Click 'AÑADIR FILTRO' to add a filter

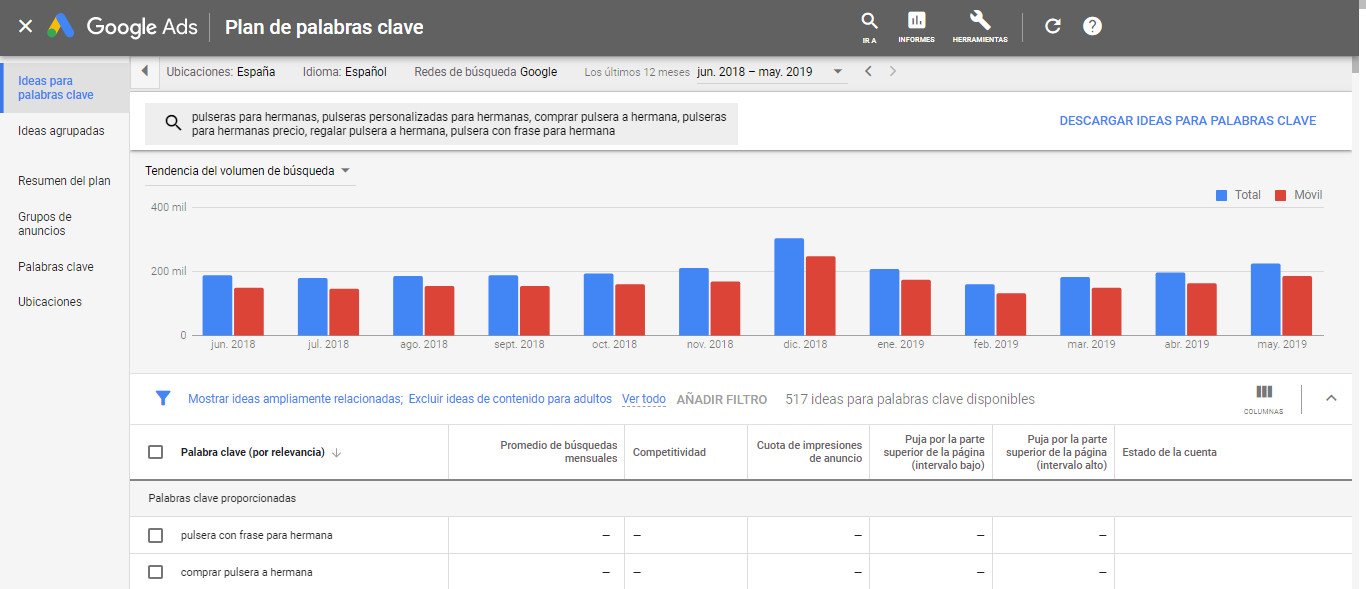coord(721,398)
